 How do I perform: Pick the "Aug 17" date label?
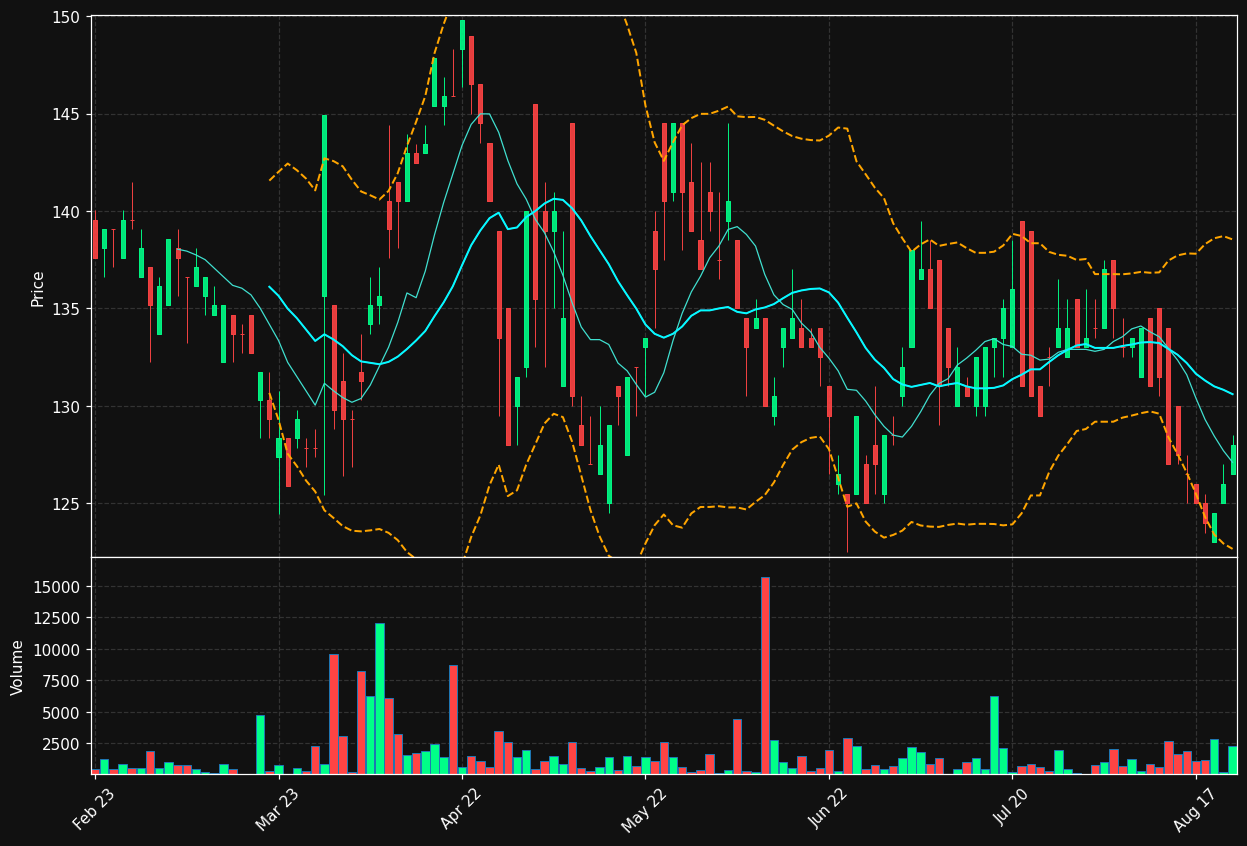[x=1194, y=809]
